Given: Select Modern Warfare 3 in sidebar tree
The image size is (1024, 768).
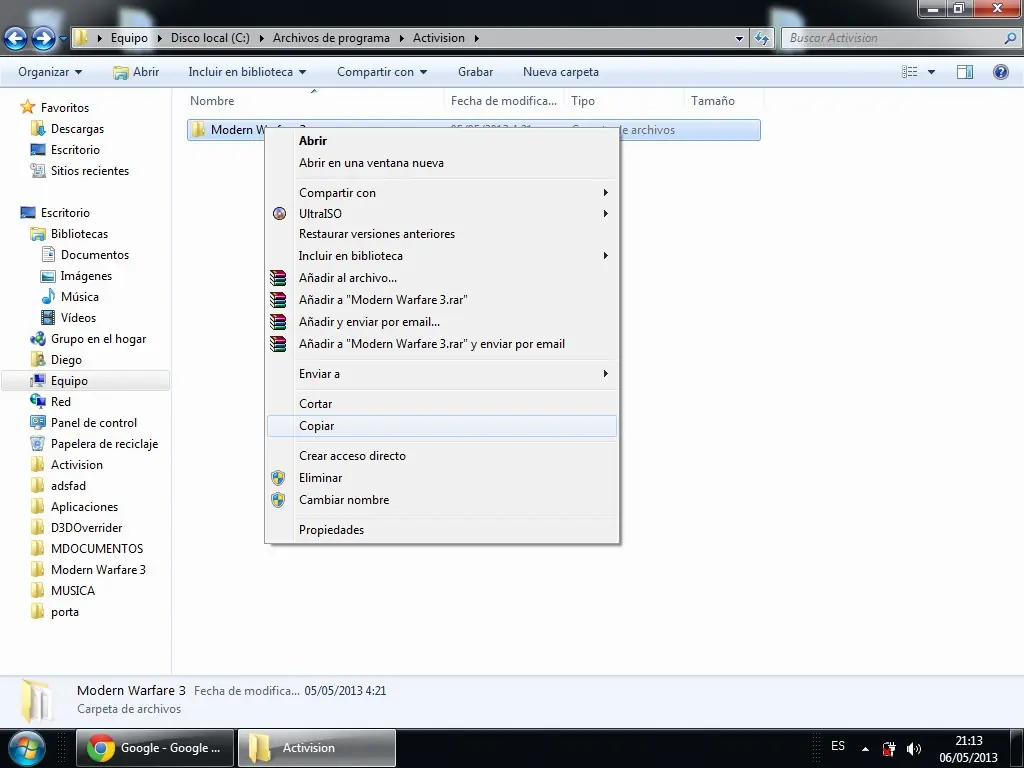Looking at the screenshot, I should point(98,569).
